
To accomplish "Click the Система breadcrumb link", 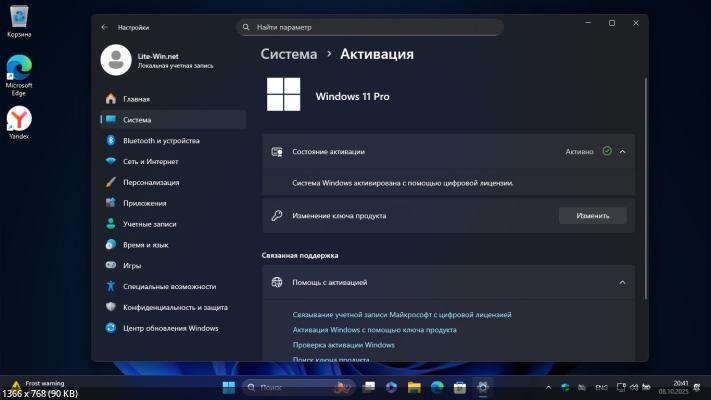I will click(x=288, y=54).
